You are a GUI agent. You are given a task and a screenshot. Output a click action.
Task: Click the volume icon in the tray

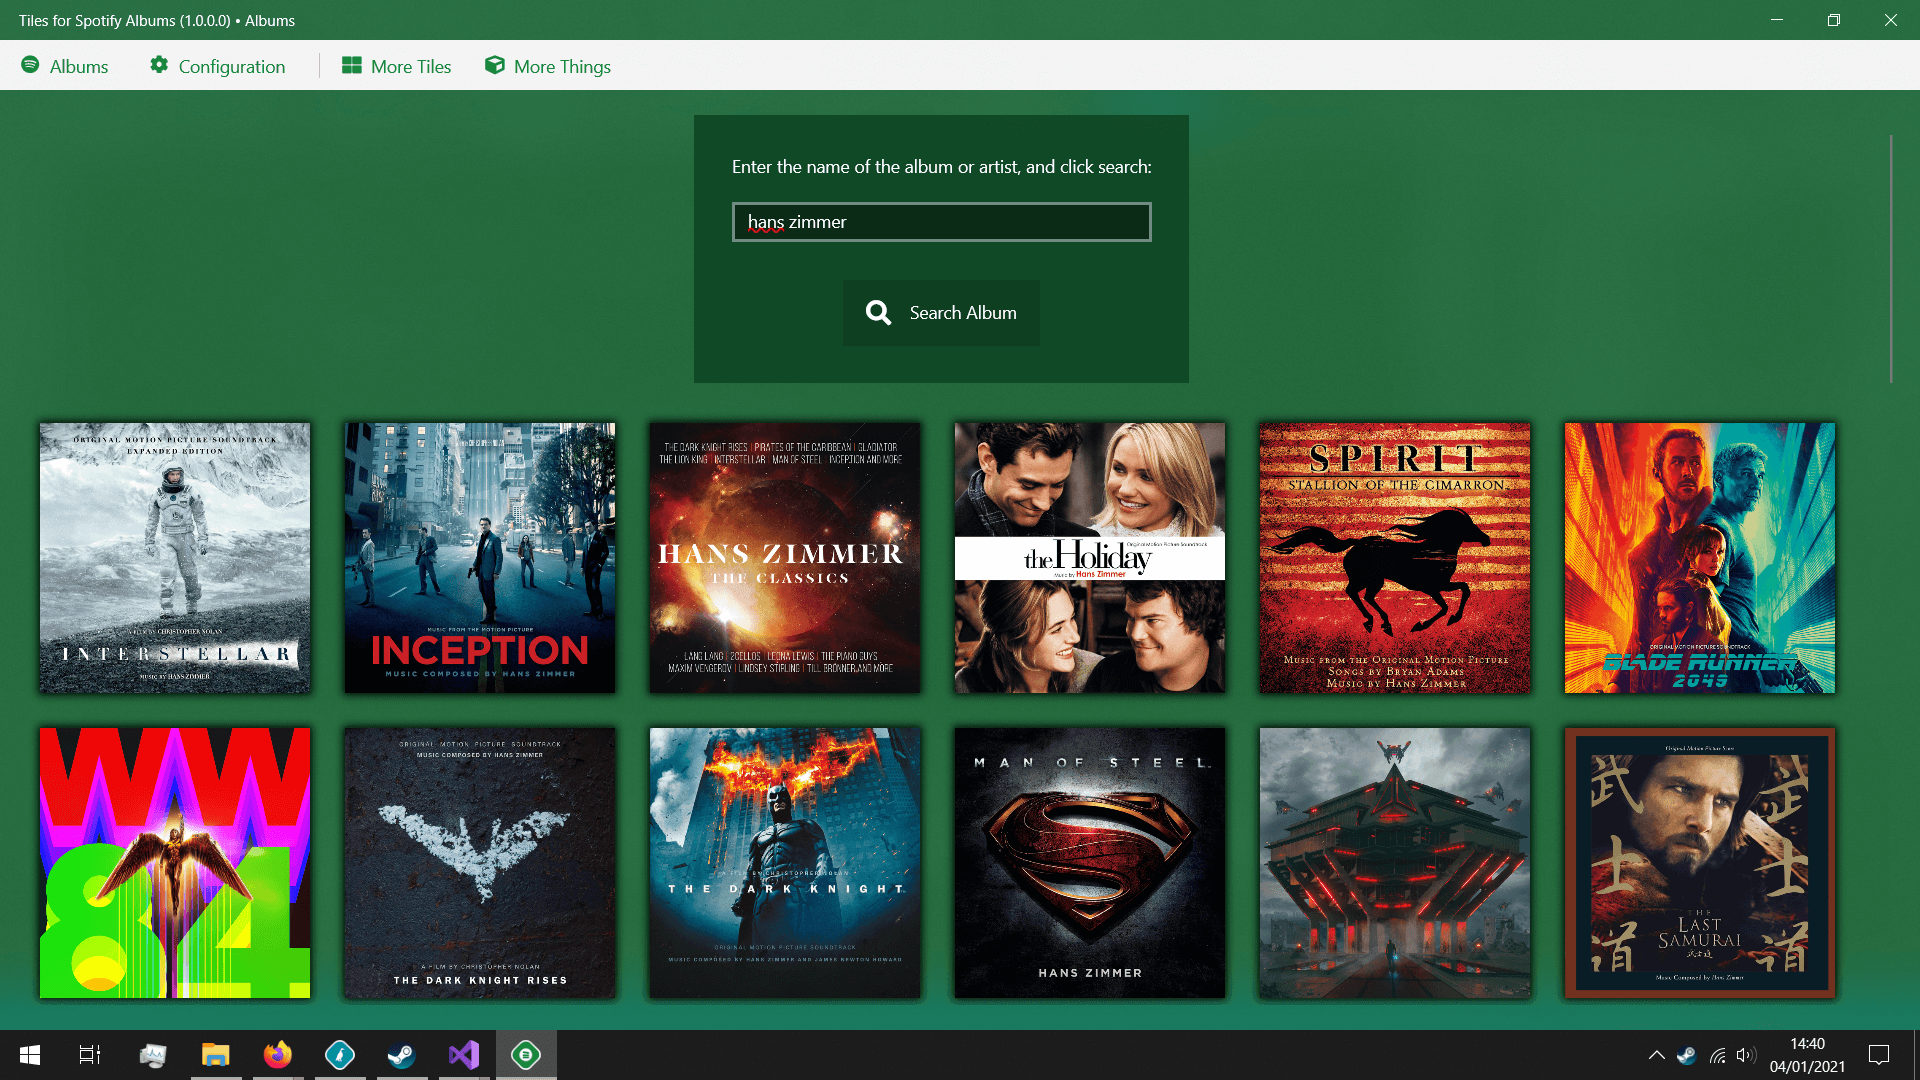1746,1054
